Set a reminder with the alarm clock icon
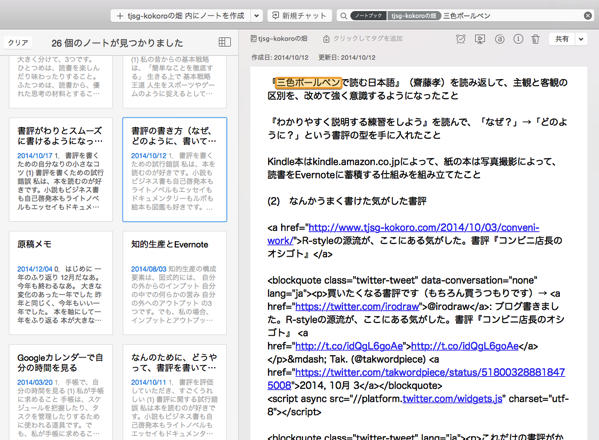 461,39
